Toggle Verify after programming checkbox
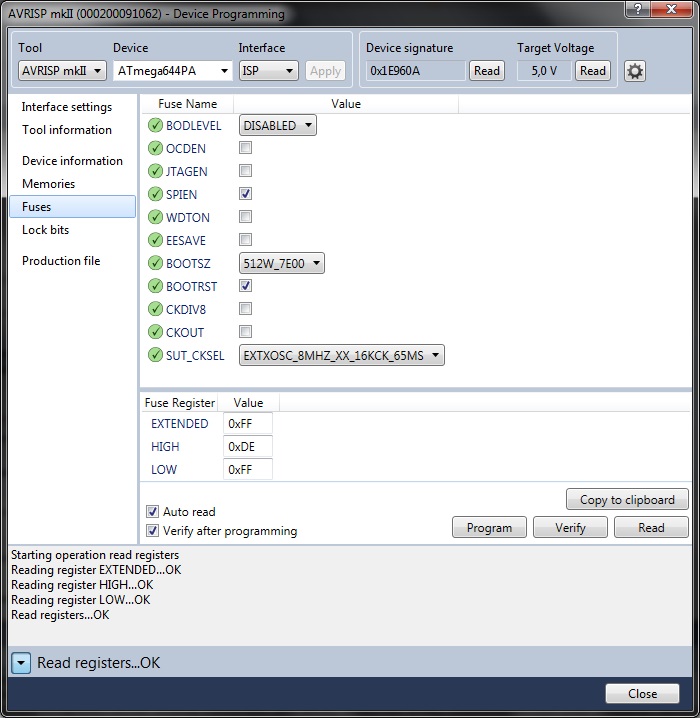The width and height of the screenshot is (700, 718). pyautogui.click(x=152, y=531)
